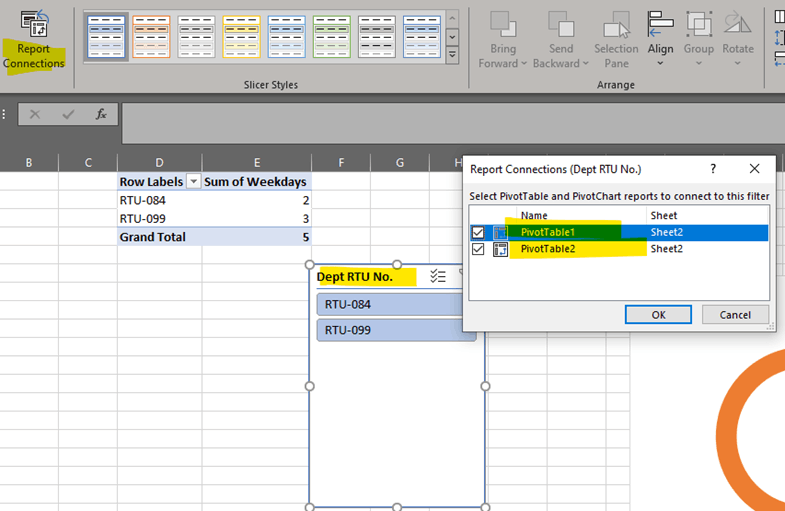The image size is (785, 511).
Task: Toggle multi-select on Dept RTU No. slicer
Action: point(438,276)
